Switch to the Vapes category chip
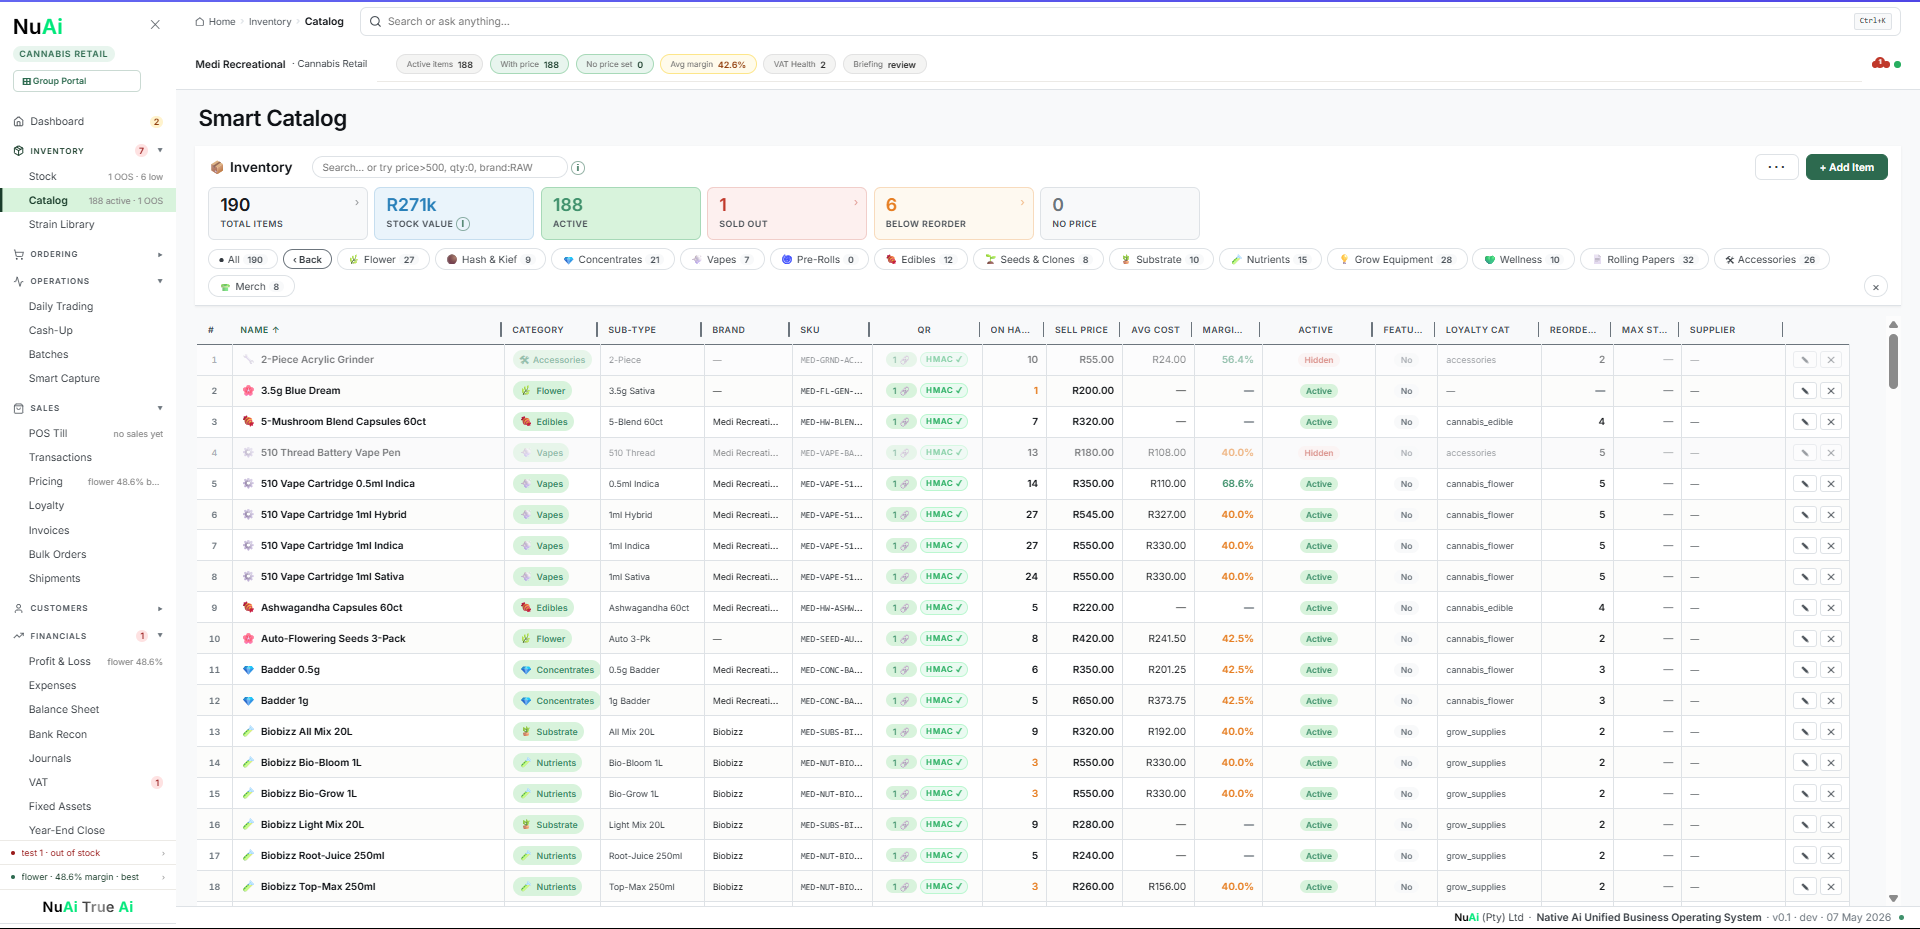Image resolution: width=1920 pixels, height=929 pixels. coord(722,260)
